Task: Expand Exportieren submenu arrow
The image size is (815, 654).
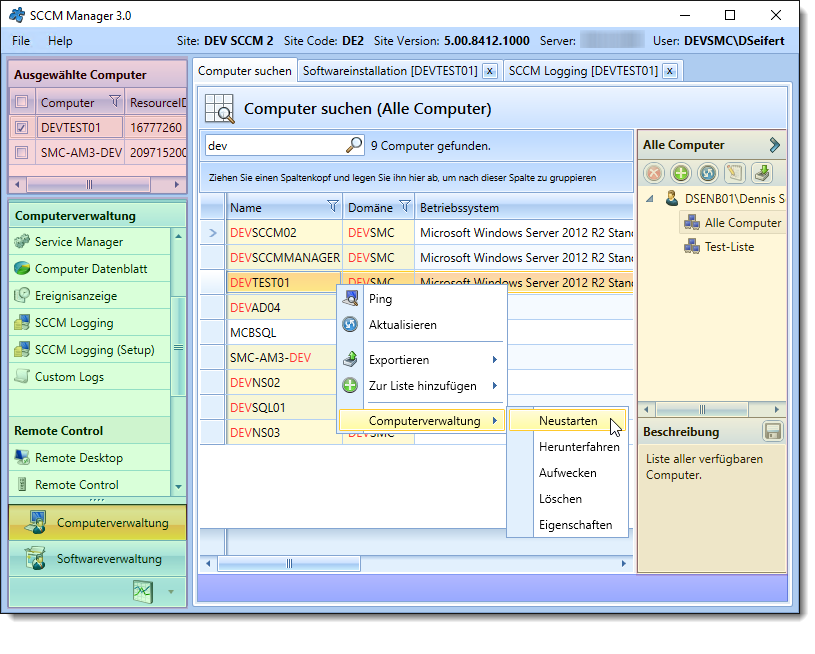Action: point(495,359)
